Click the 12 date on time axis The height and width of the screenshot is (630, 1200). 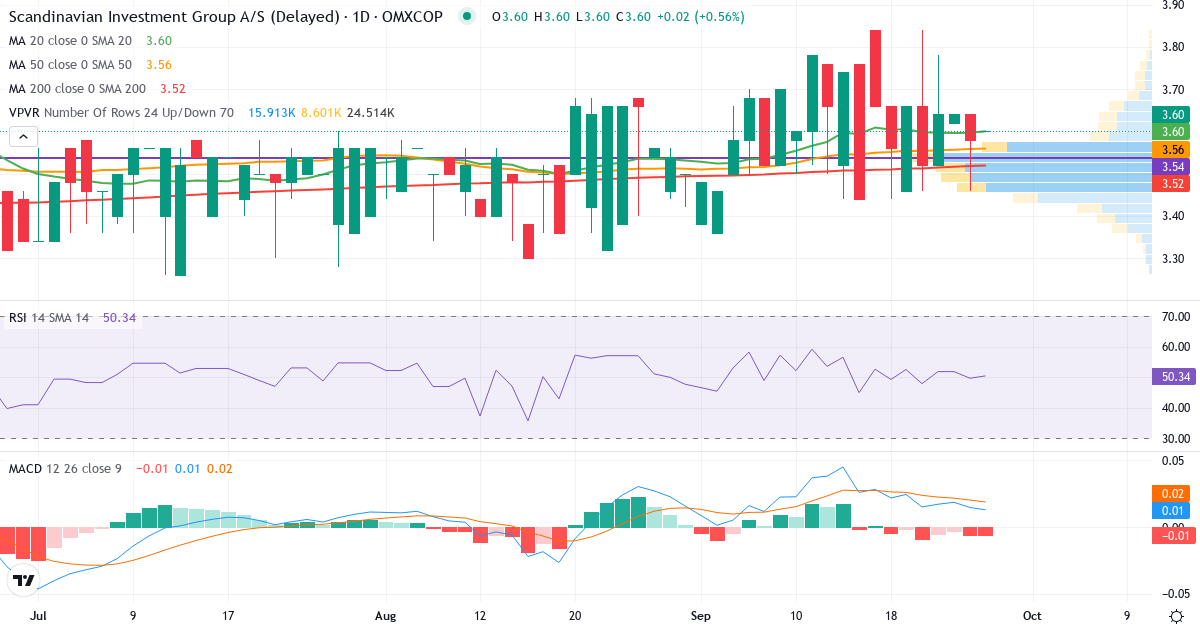point(480,616)
